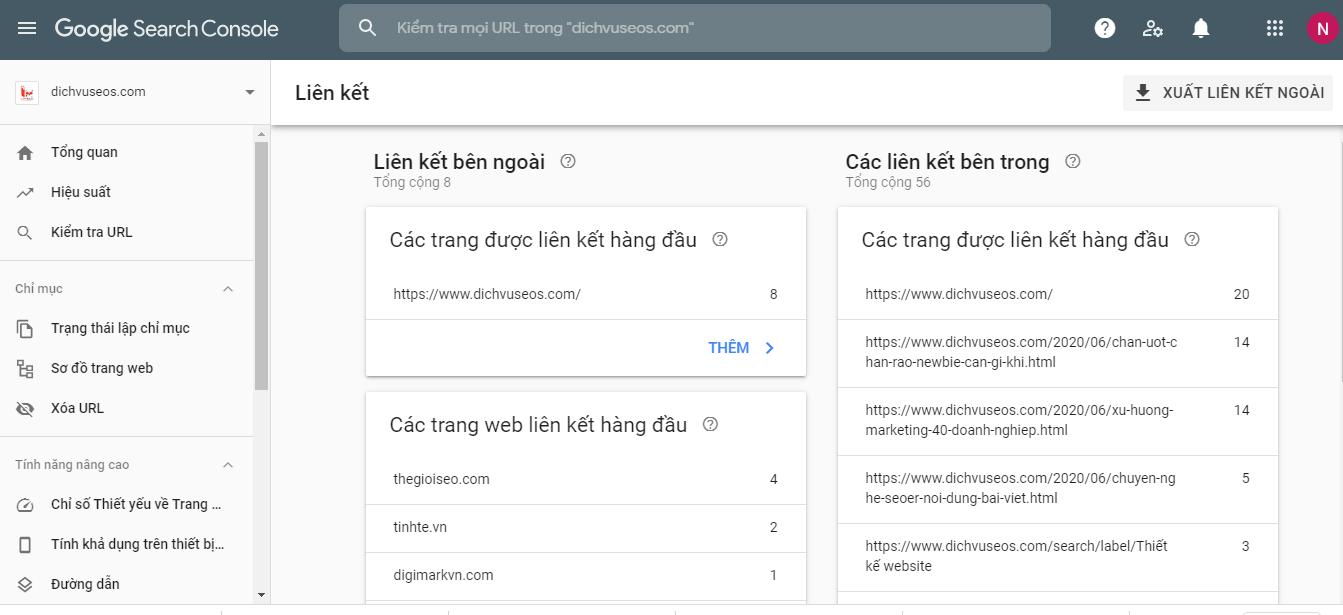Open the account avatar N
This screenshot has width=1343, height=615.
(1323, 28)
